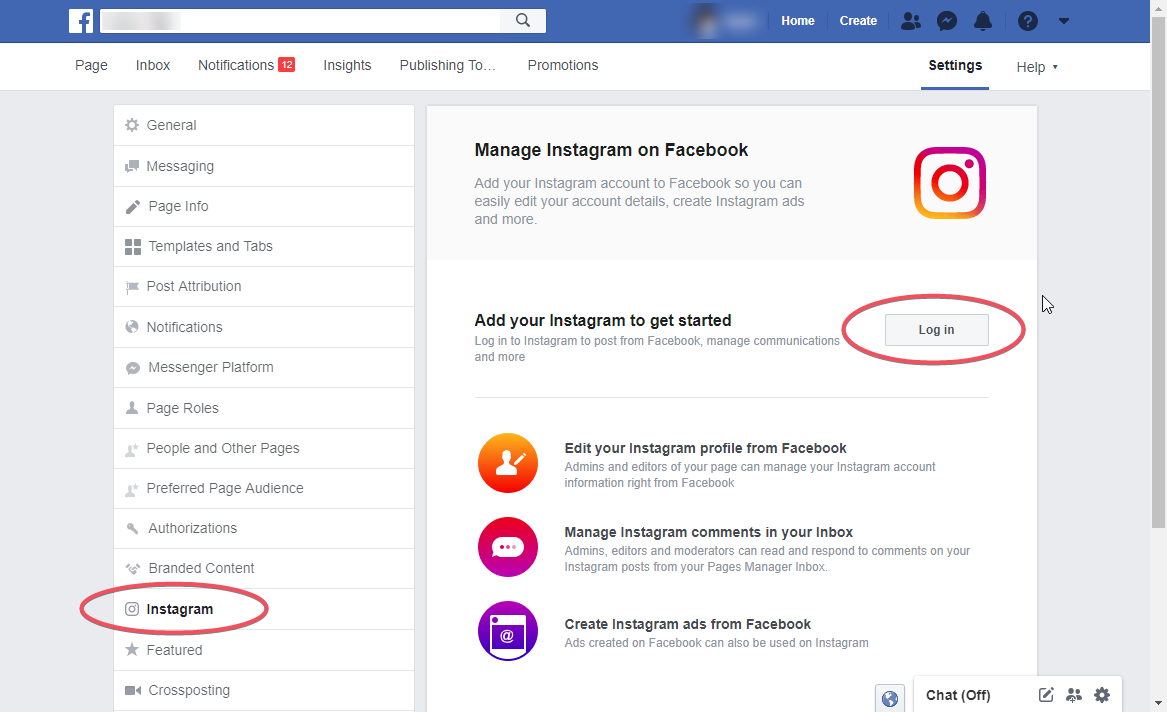
Task: Click the create group icon in Chat bar
Action: click(x=1073, y=695)
